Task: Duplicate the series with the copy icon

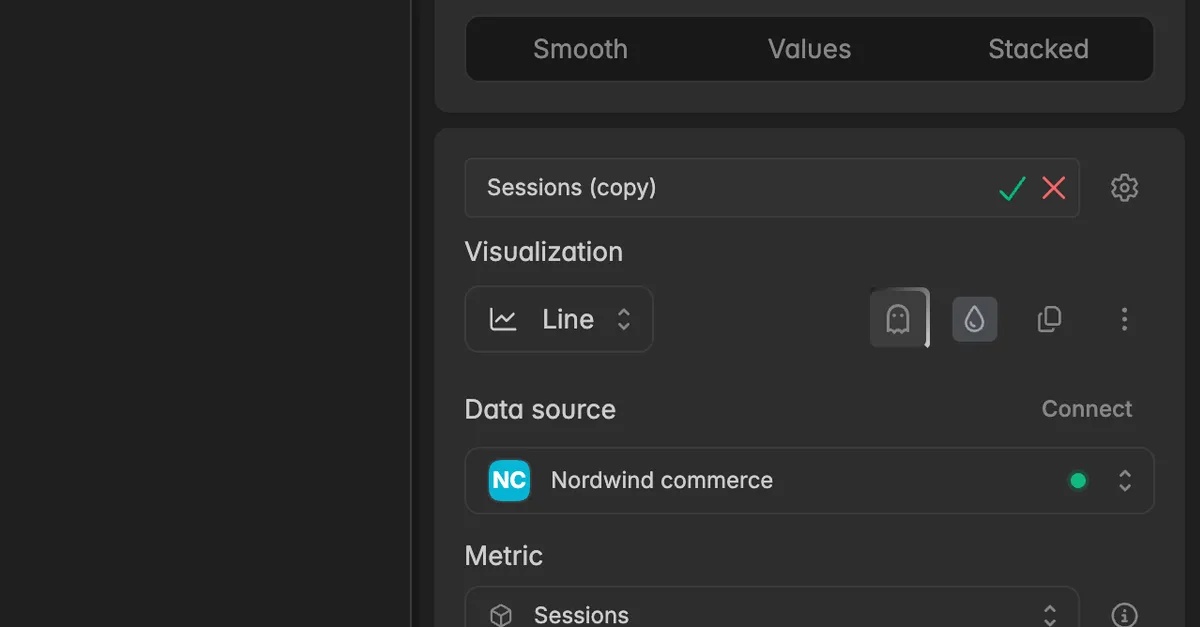Action: coord(1049,319)
